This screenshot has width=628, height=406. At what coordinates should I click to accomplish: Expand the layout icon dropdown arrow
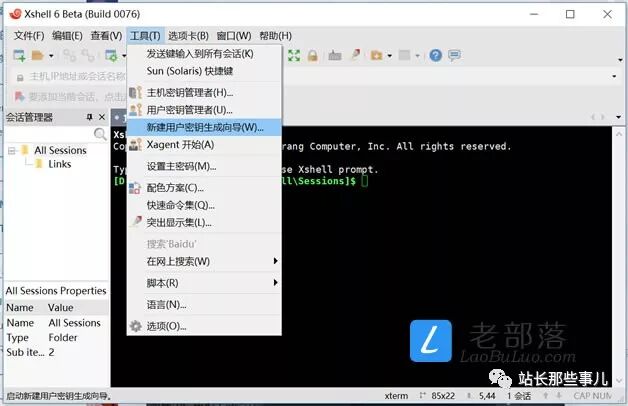pos(417,56)
